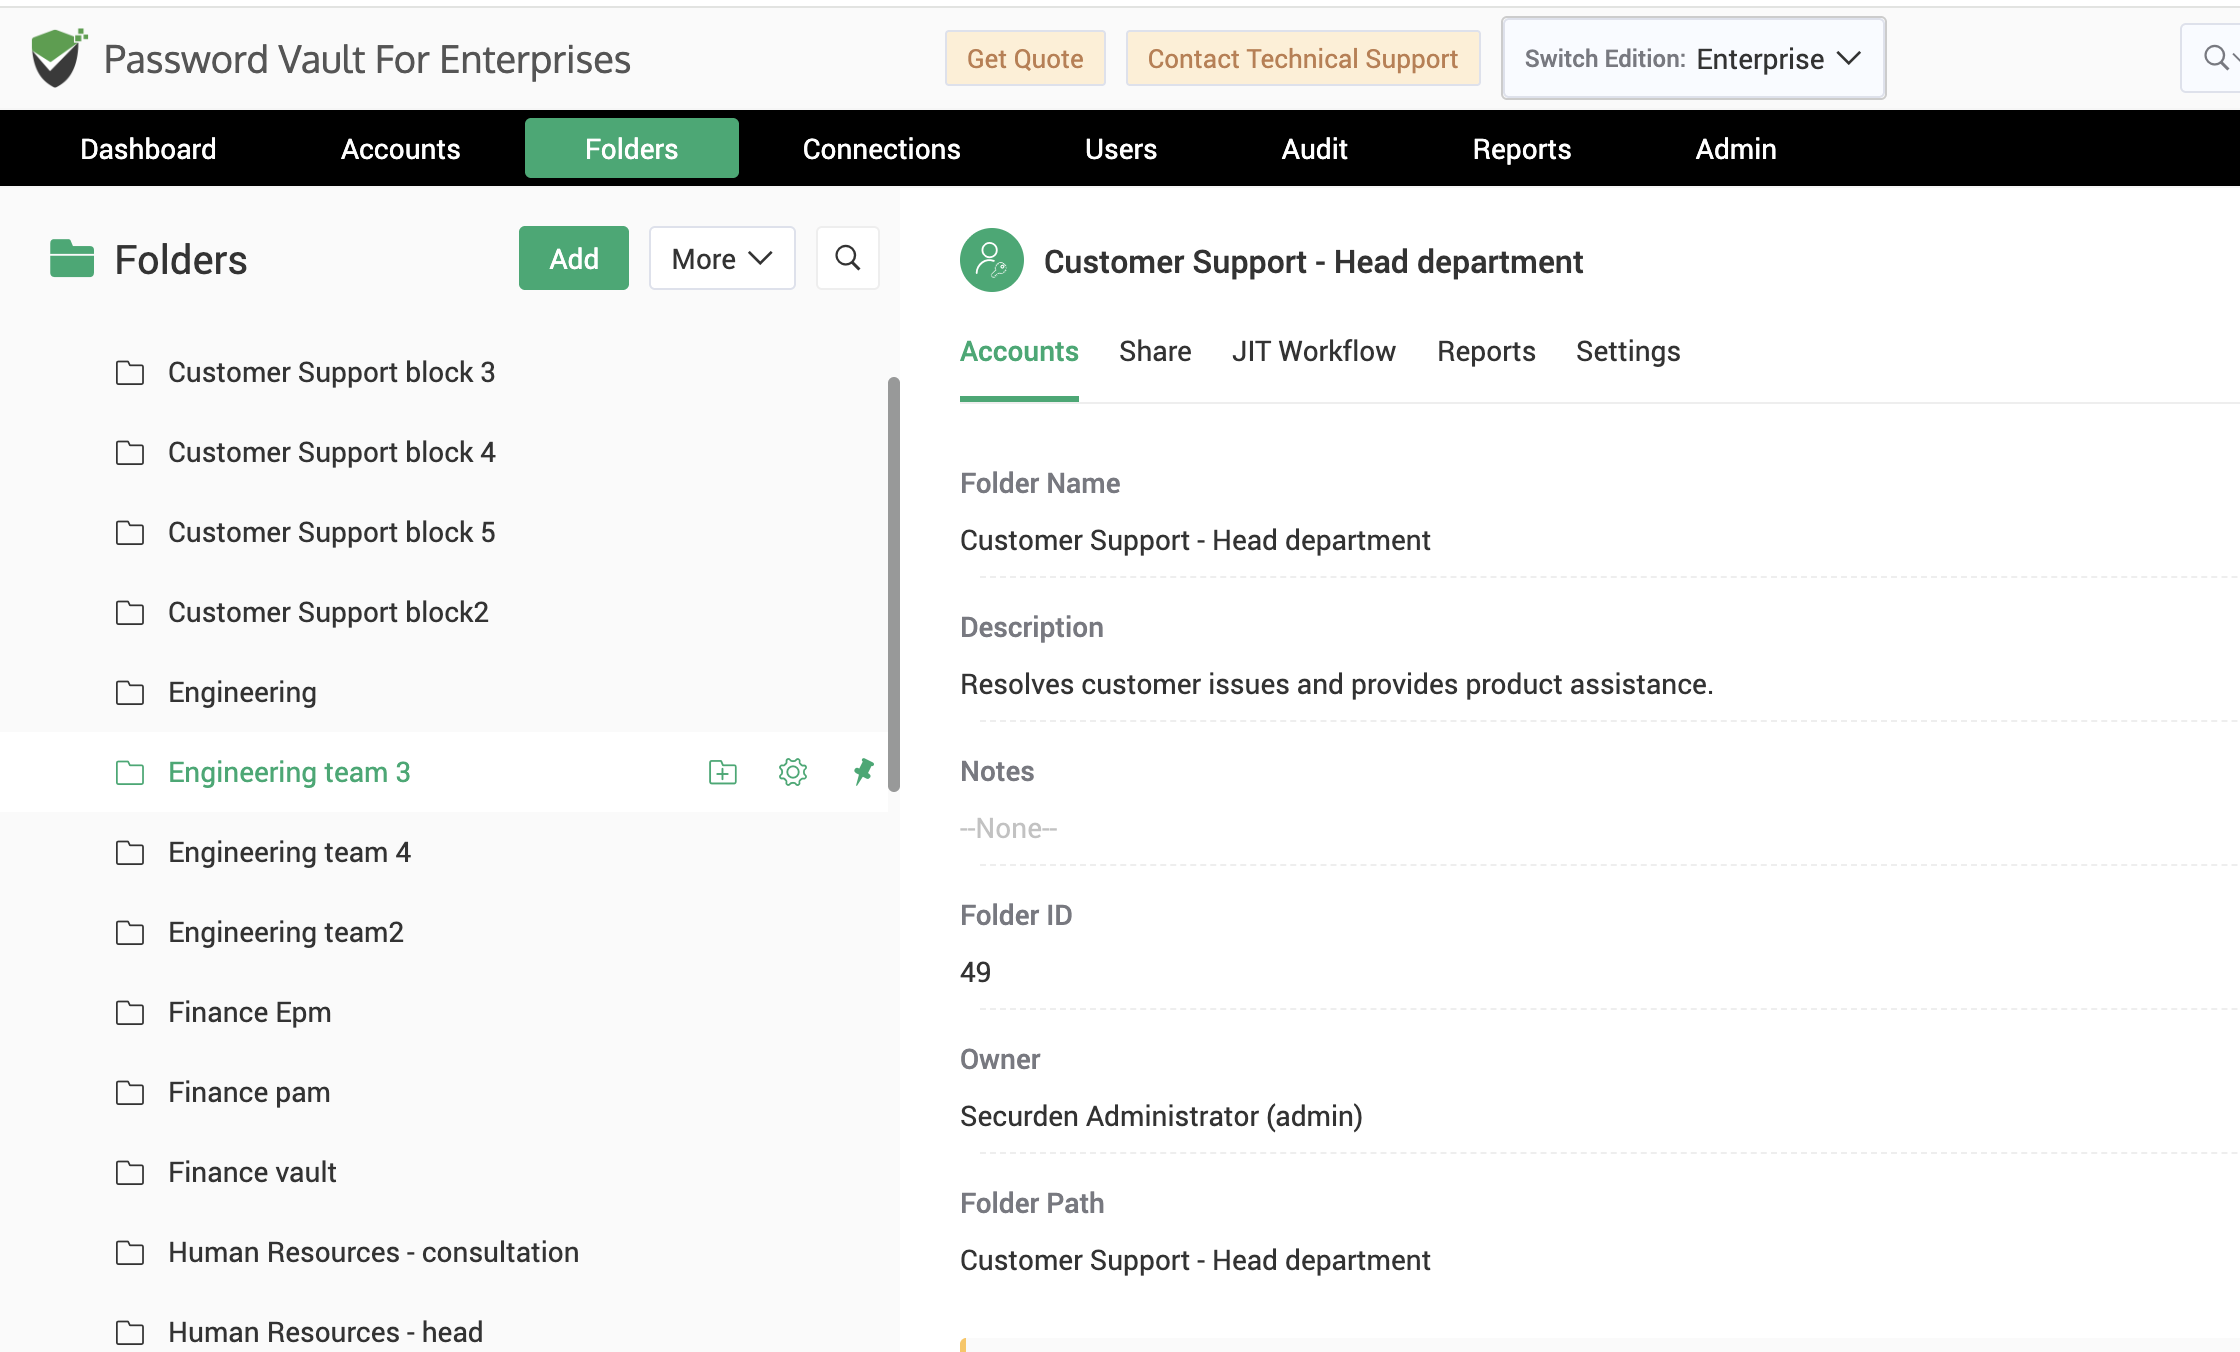Viewport: 2240px width, 1352px height.
Task: Open the gear settings icon on Engineering team 3
Action: click(x=793, y=772)
